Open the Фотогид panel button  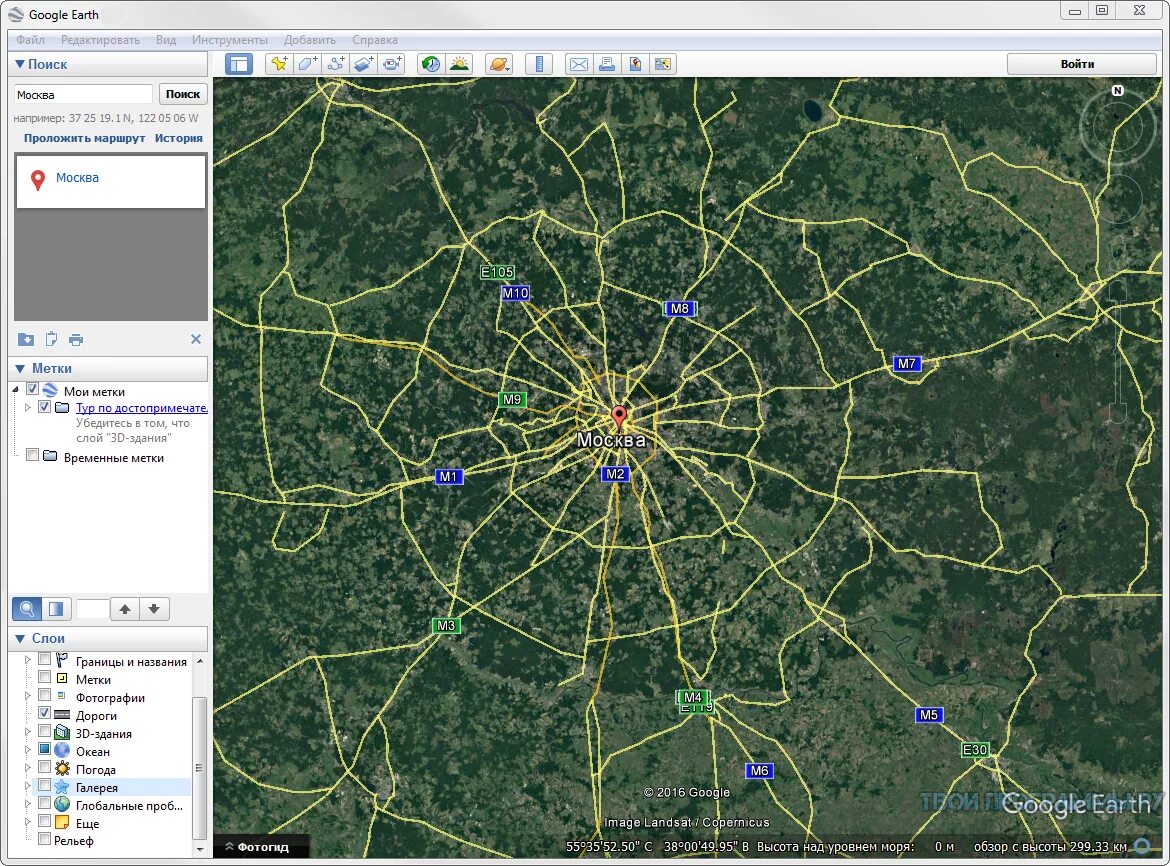pyautogui.click(x=261, y=847)
